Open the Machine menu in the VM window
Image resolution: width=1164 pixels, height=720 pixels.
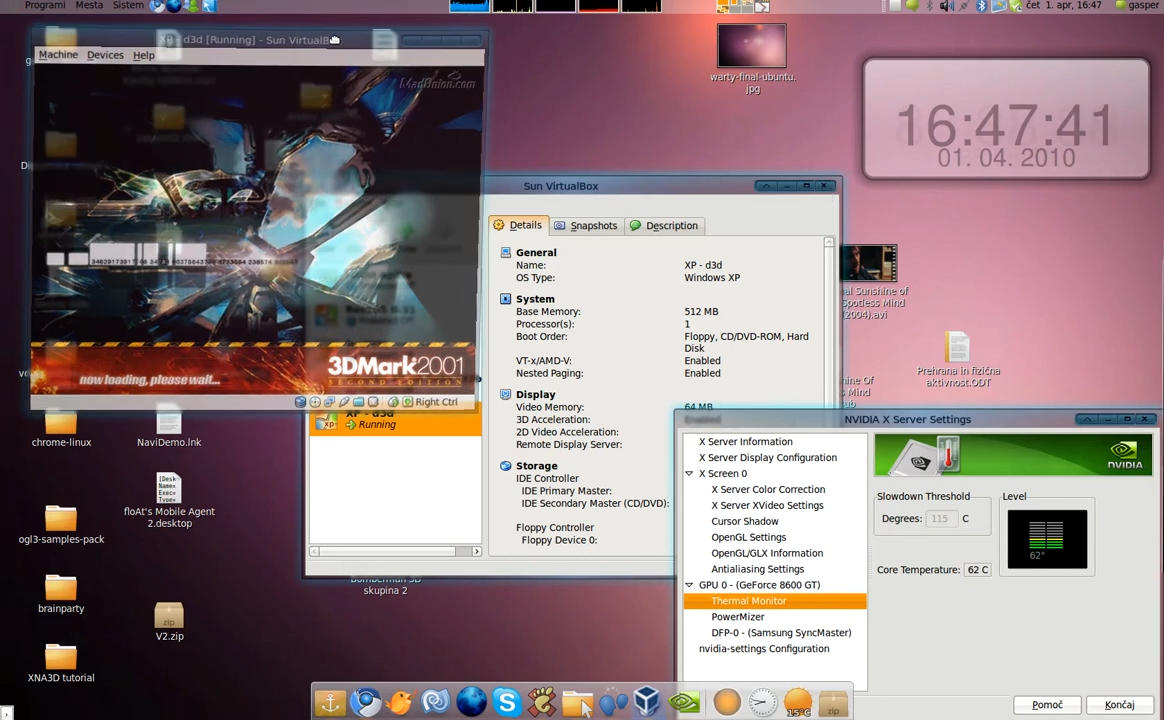pyautogui.click(x=58, y=55)
